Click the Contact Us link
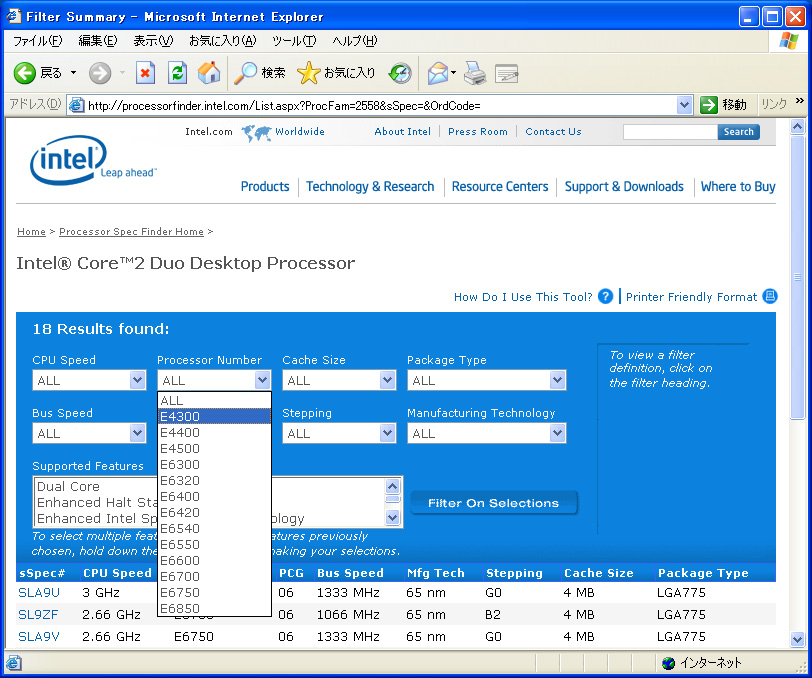812x678 pixels. [x=554, y=132]
